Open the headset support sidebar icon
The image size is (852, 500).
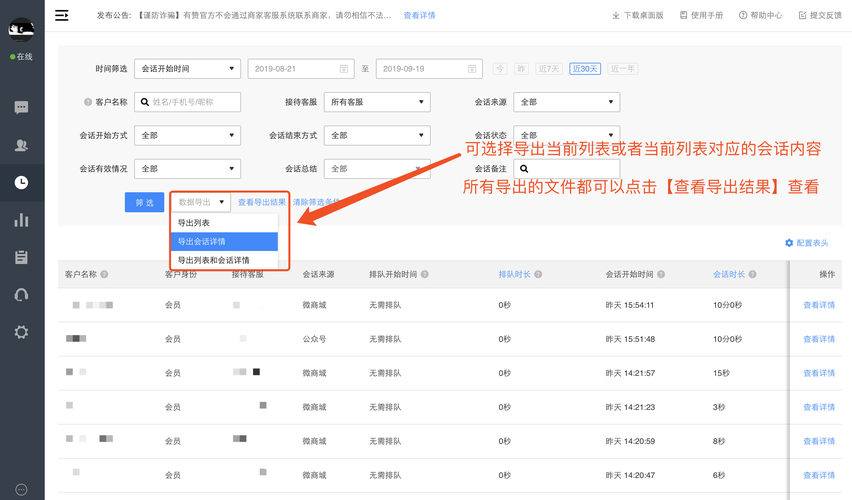point(21,295)
